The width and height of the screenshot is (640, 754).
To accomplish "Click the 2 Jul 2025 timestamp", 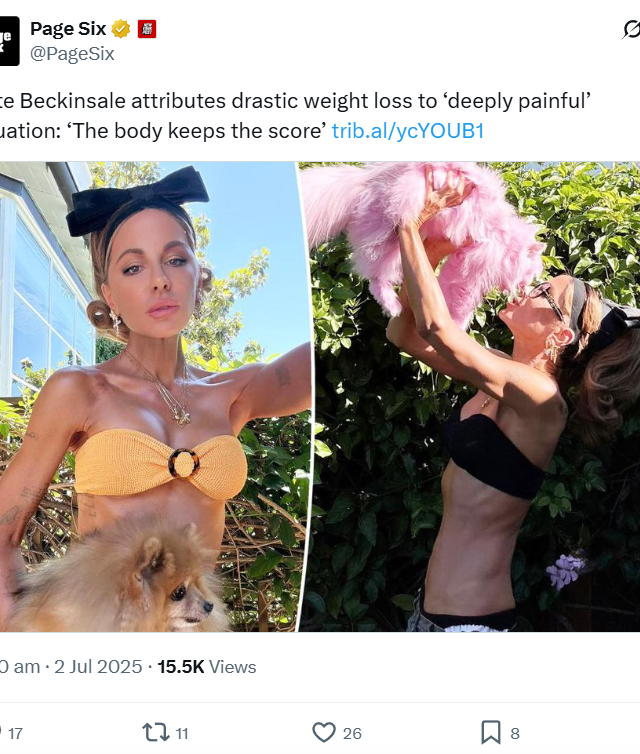I will point(98,667).
